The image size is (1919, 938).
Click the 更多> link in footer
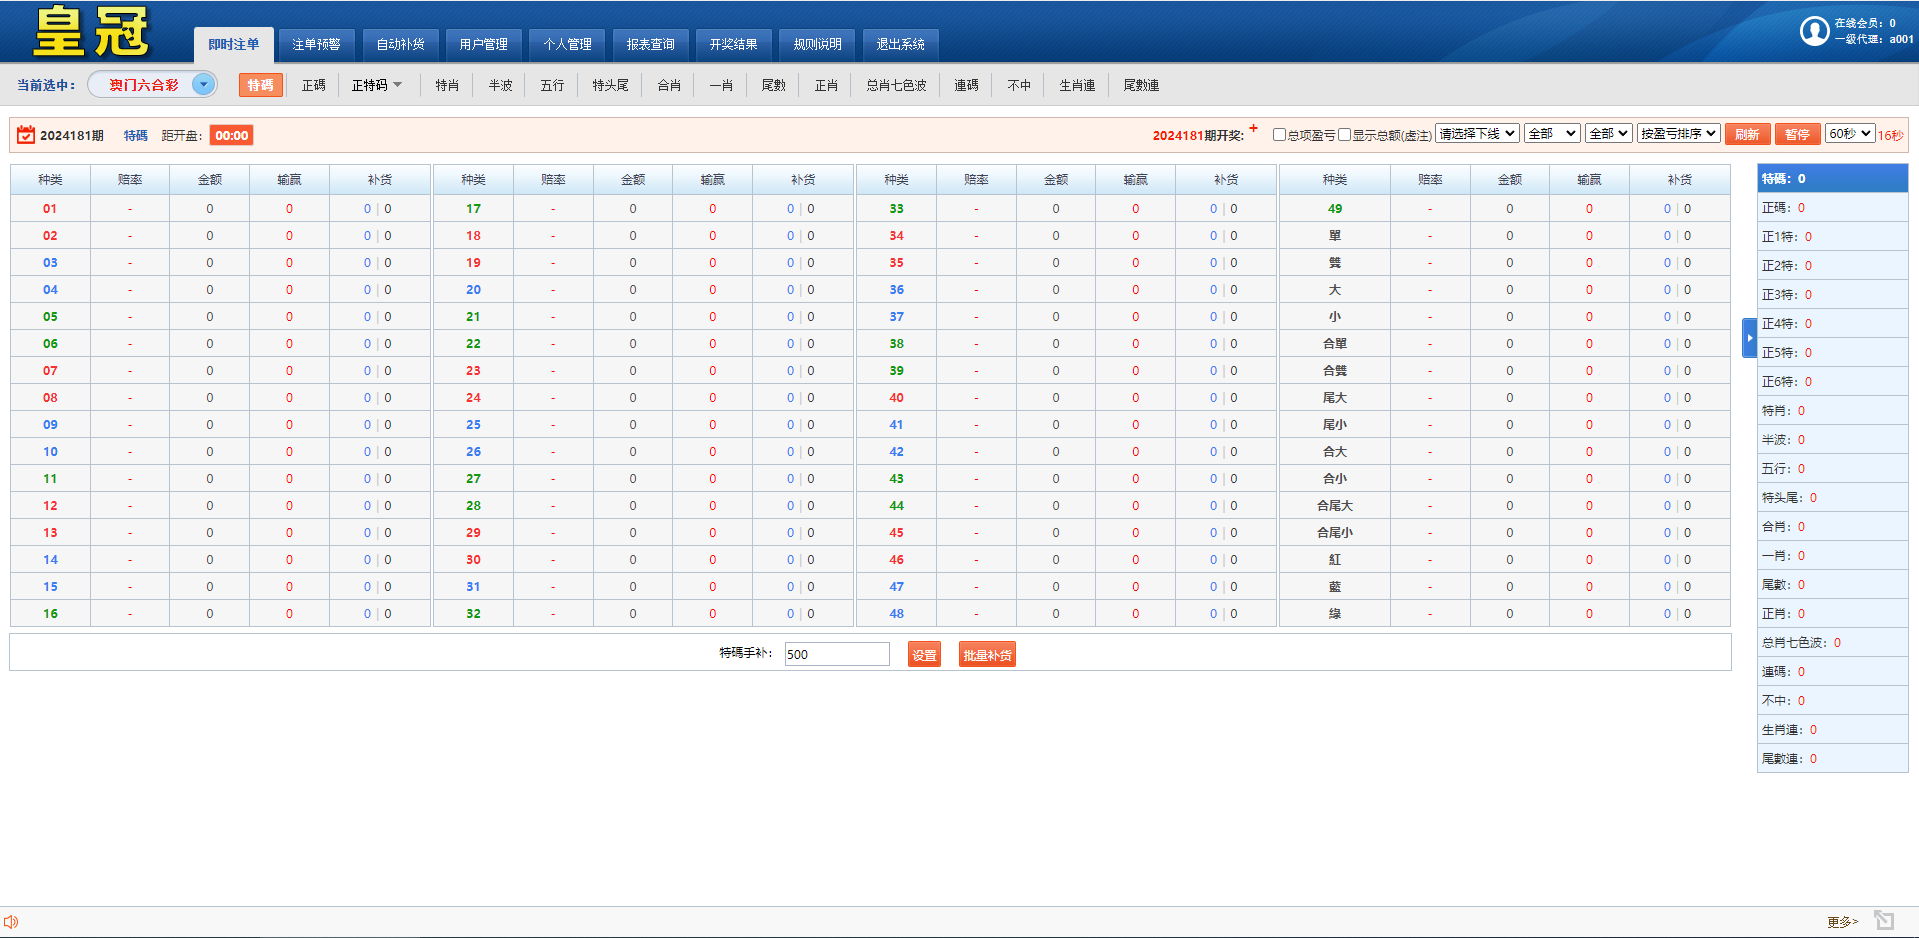(1842, 922)
